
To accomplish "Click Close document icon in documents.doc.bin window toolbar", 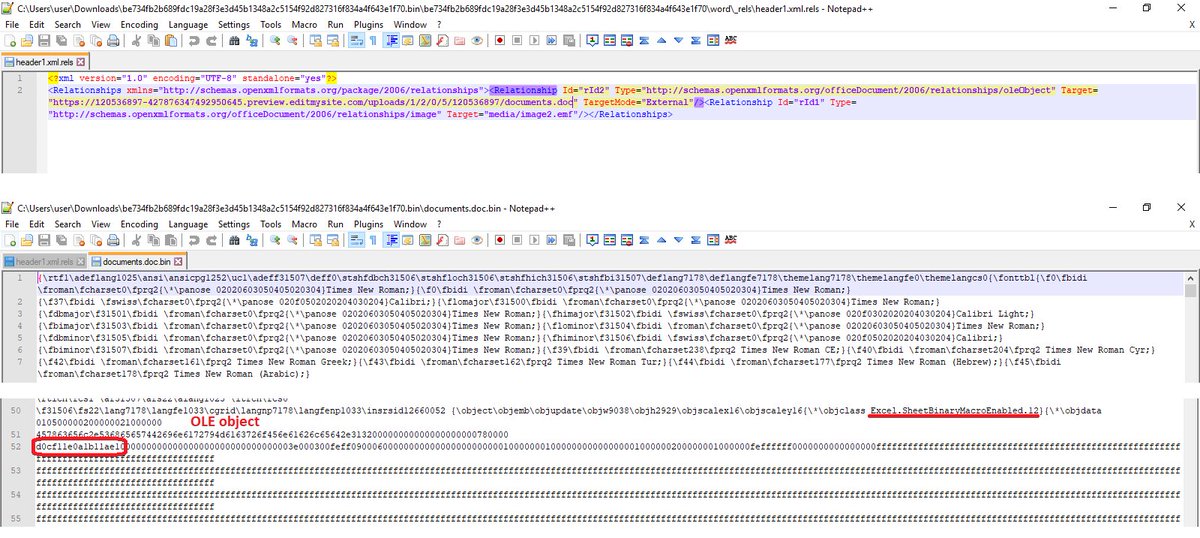I will pyautogui.click(x=79, y=239).
